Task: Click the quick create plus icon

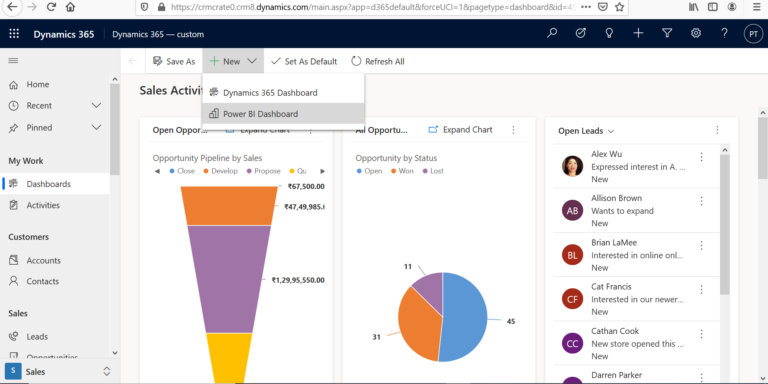Action: [x=638, y=33]
